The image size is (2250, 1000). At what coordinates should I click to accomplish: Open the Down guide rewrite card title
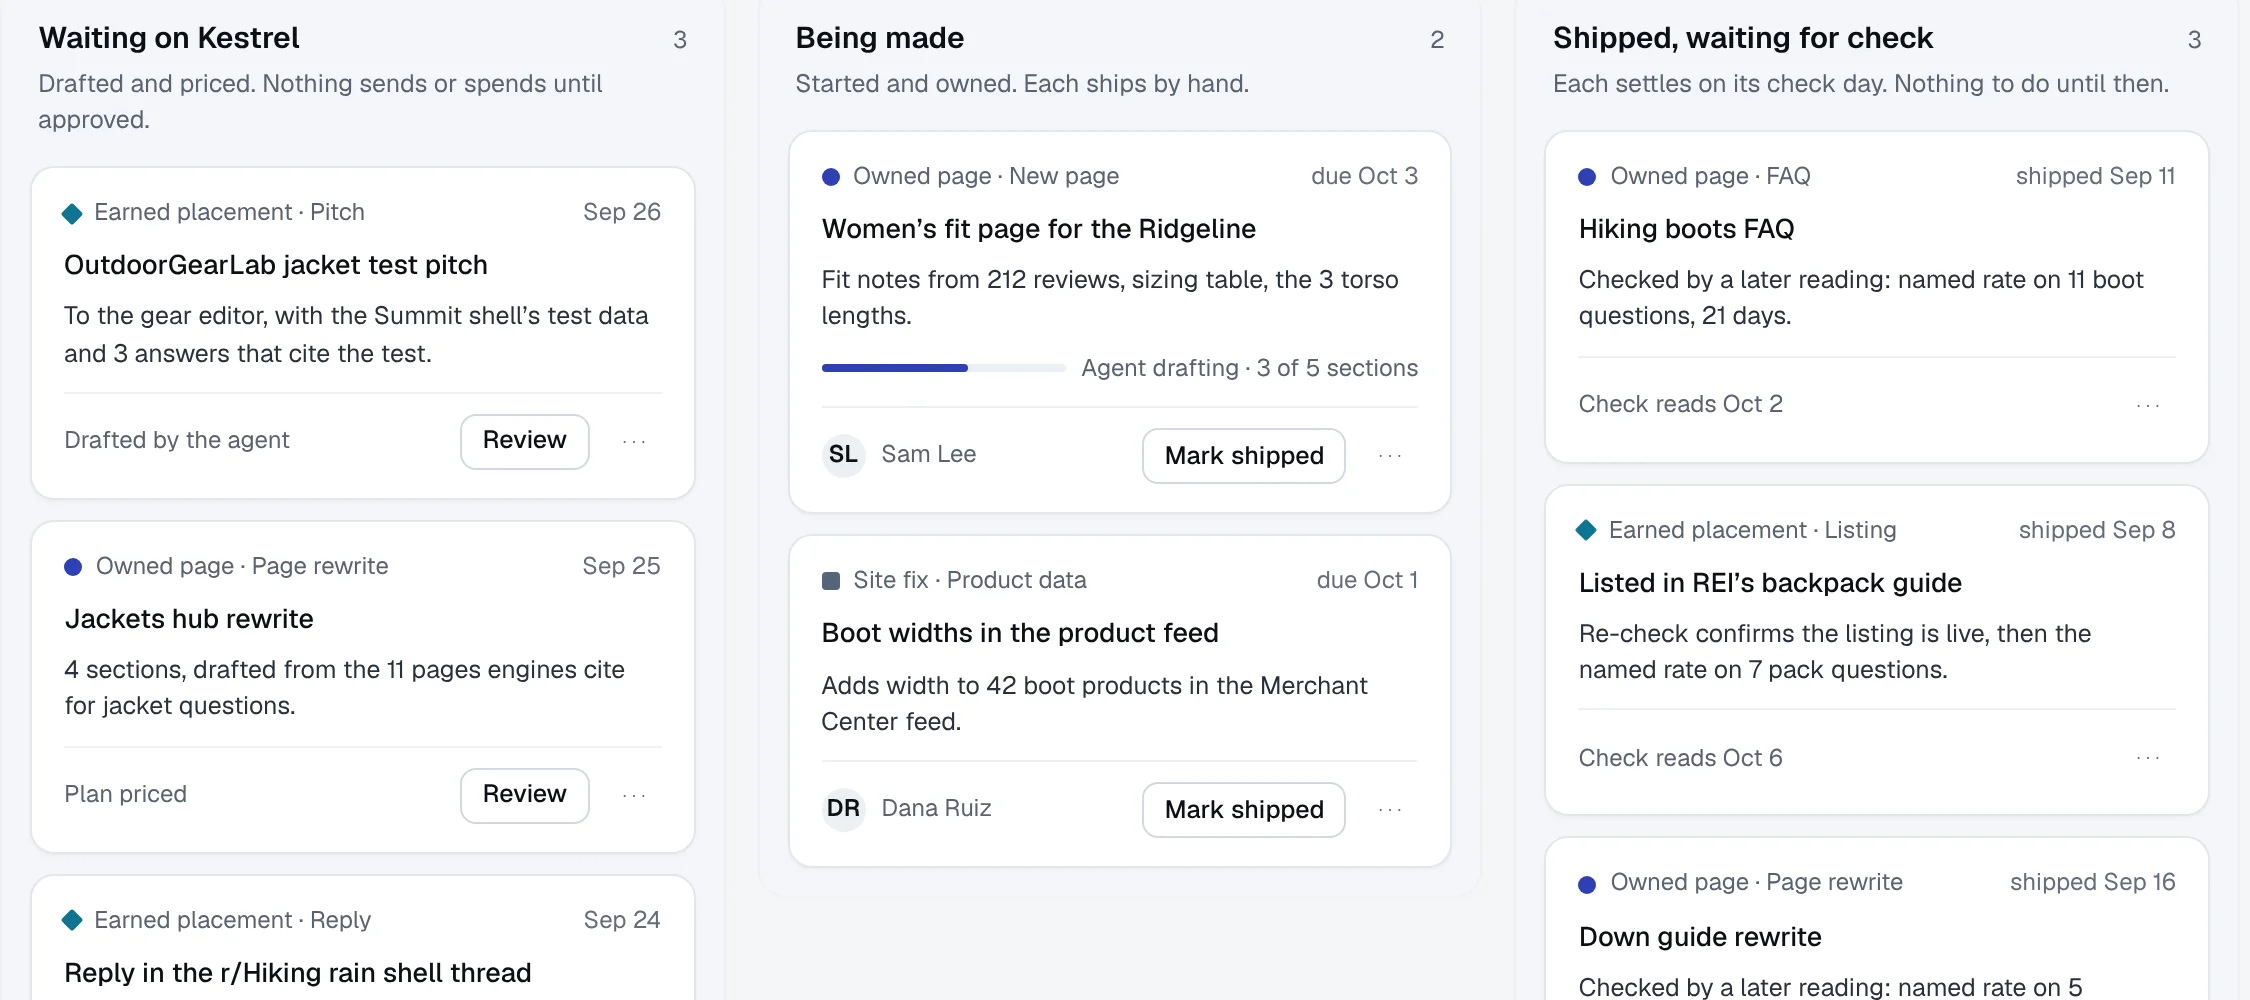1700,937
